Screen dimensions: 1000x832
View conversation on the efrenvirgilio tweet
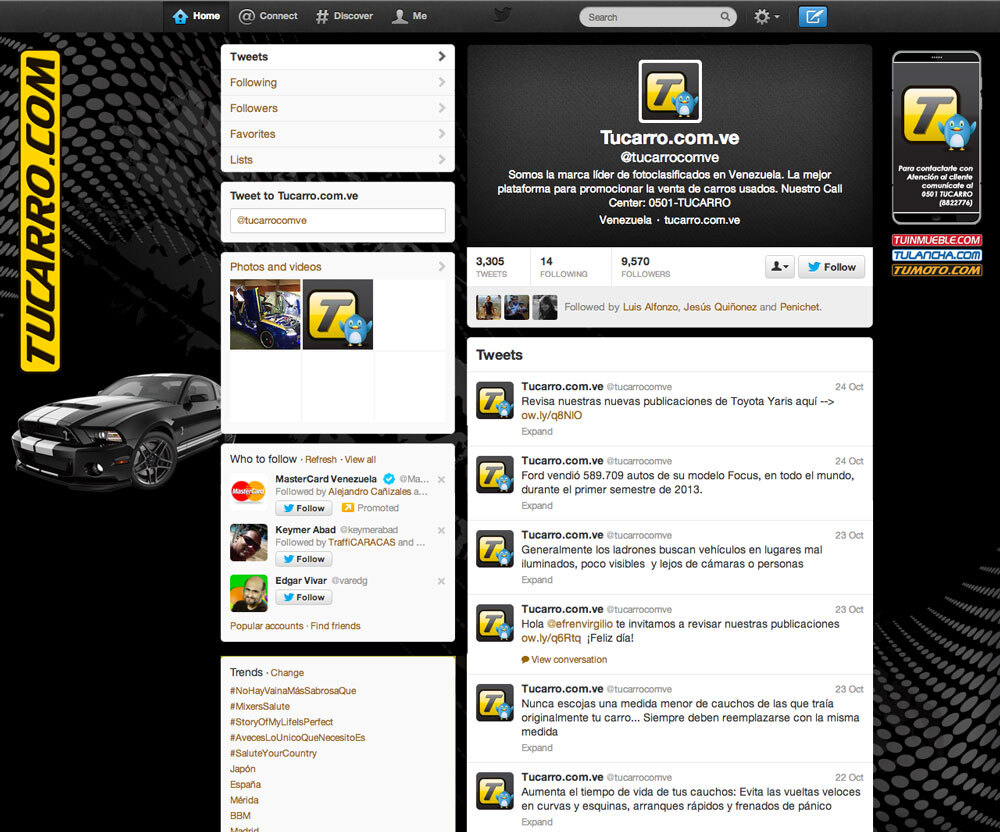(565, 660)
